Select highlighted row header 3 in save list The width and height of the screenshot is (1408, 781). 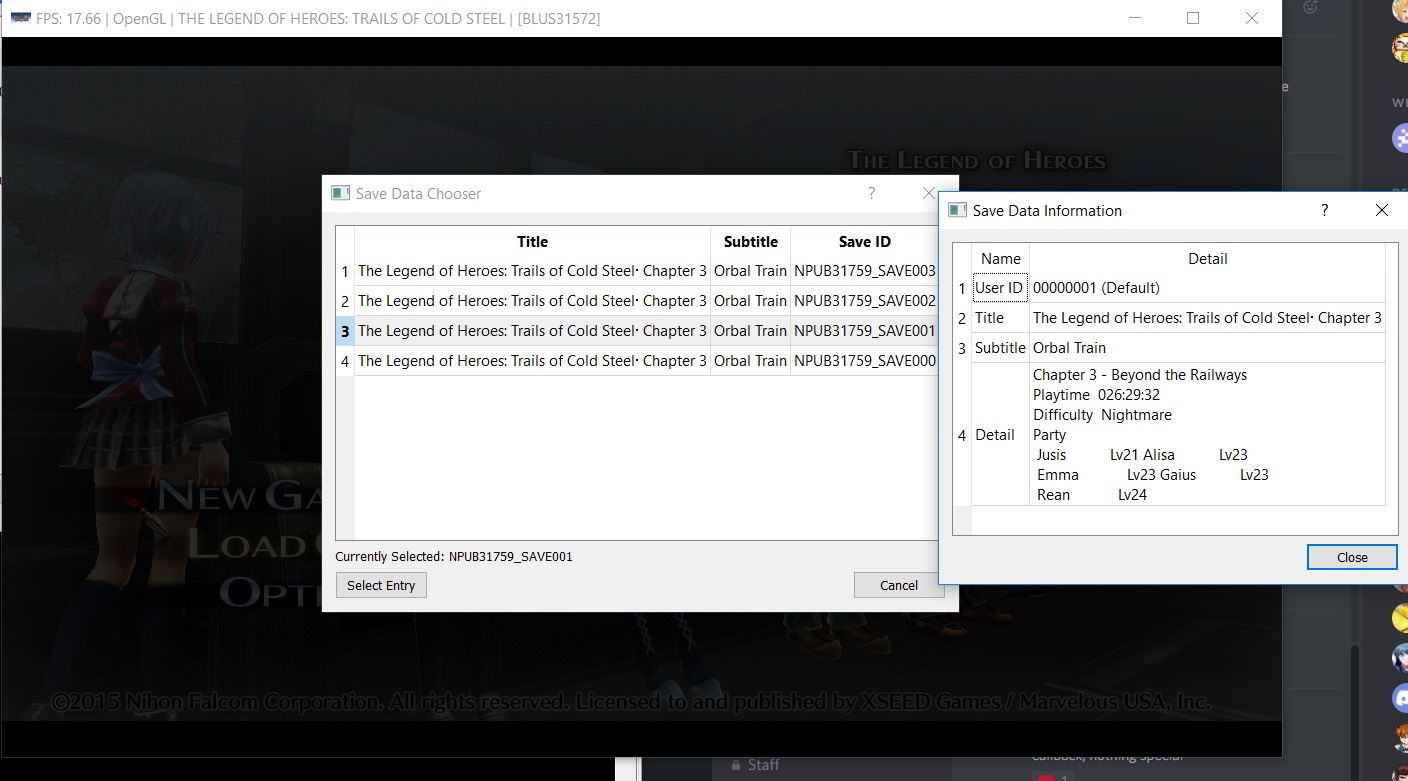pyautogui.click(x=345, y=331)
